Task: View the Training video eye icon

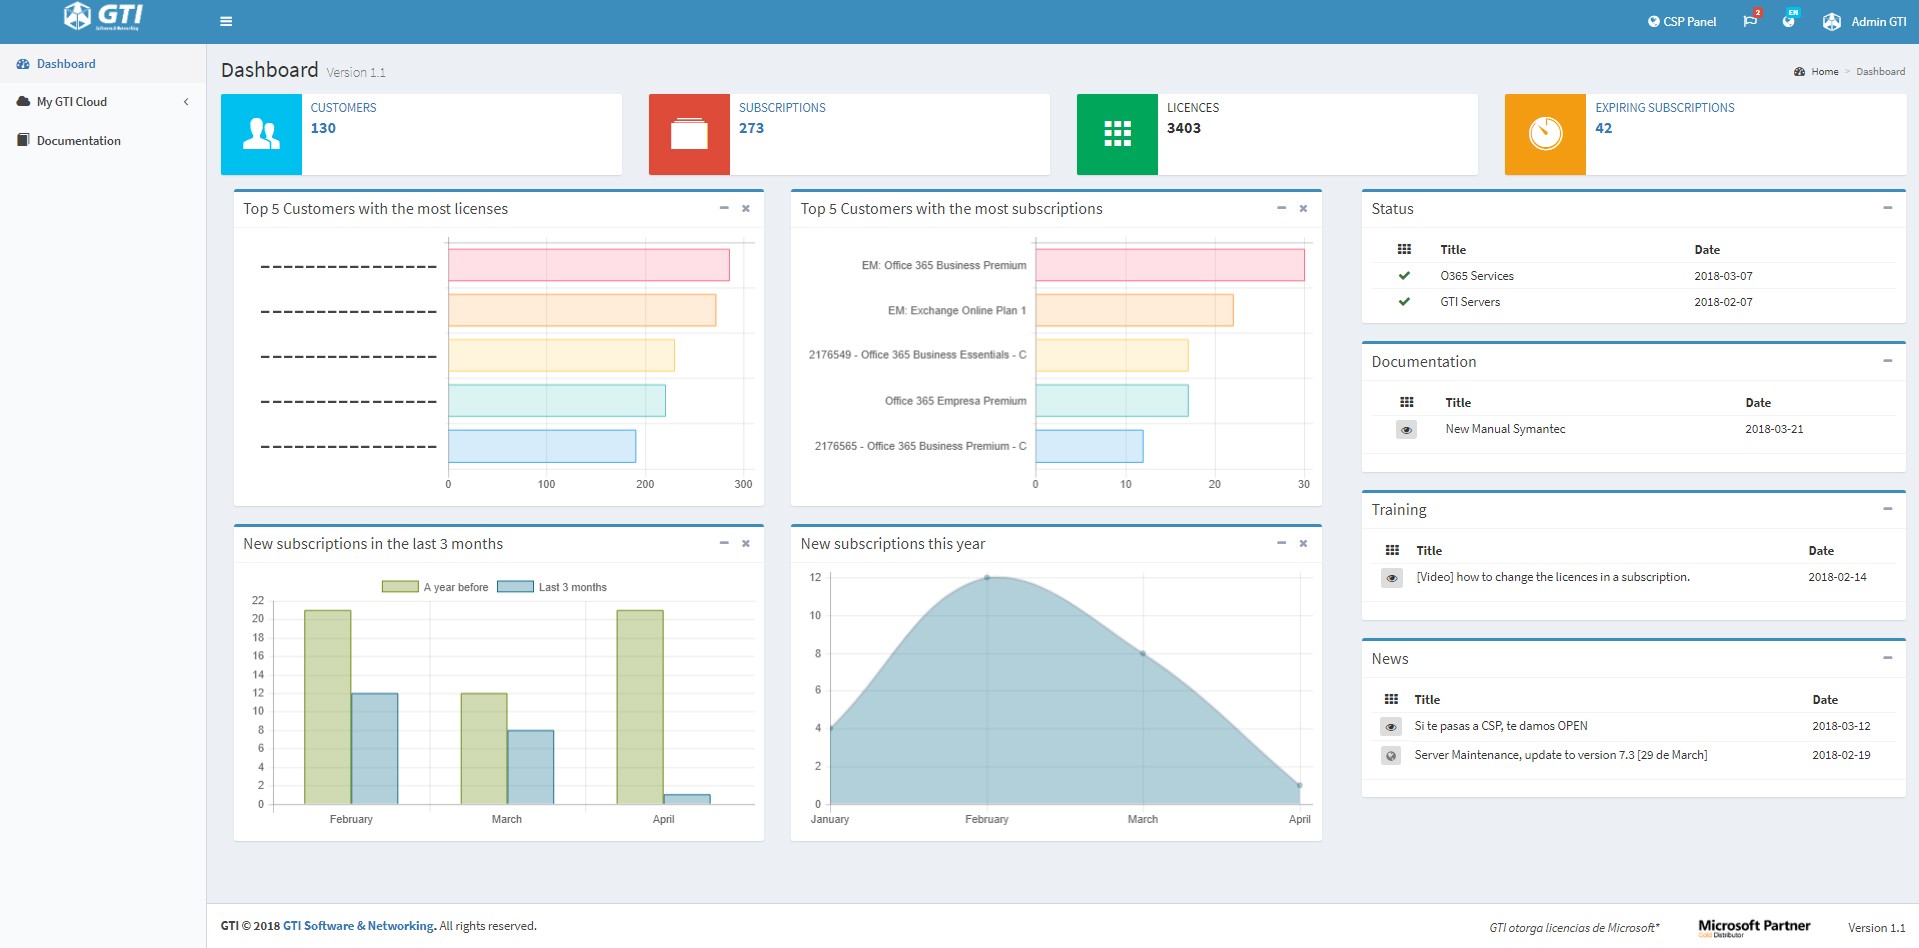Action: coord(1391,578)
